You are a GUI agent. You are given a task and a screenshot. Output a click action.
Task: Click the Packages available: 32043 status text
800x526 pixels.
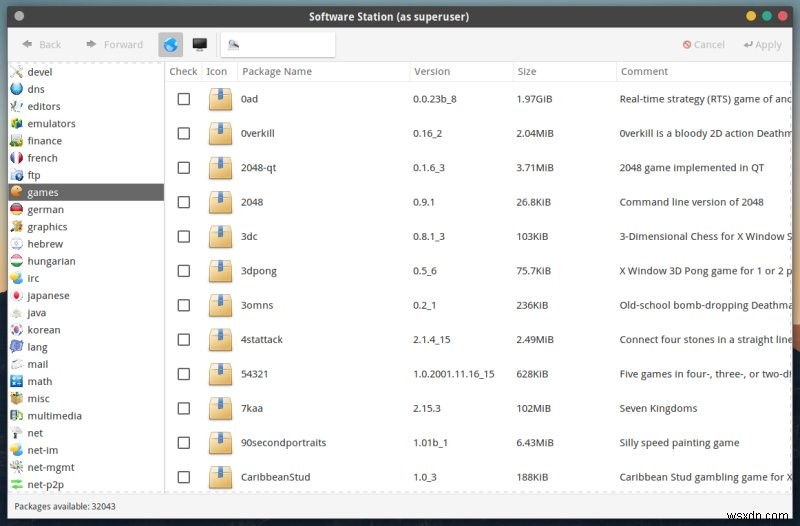tap(65, 507)
